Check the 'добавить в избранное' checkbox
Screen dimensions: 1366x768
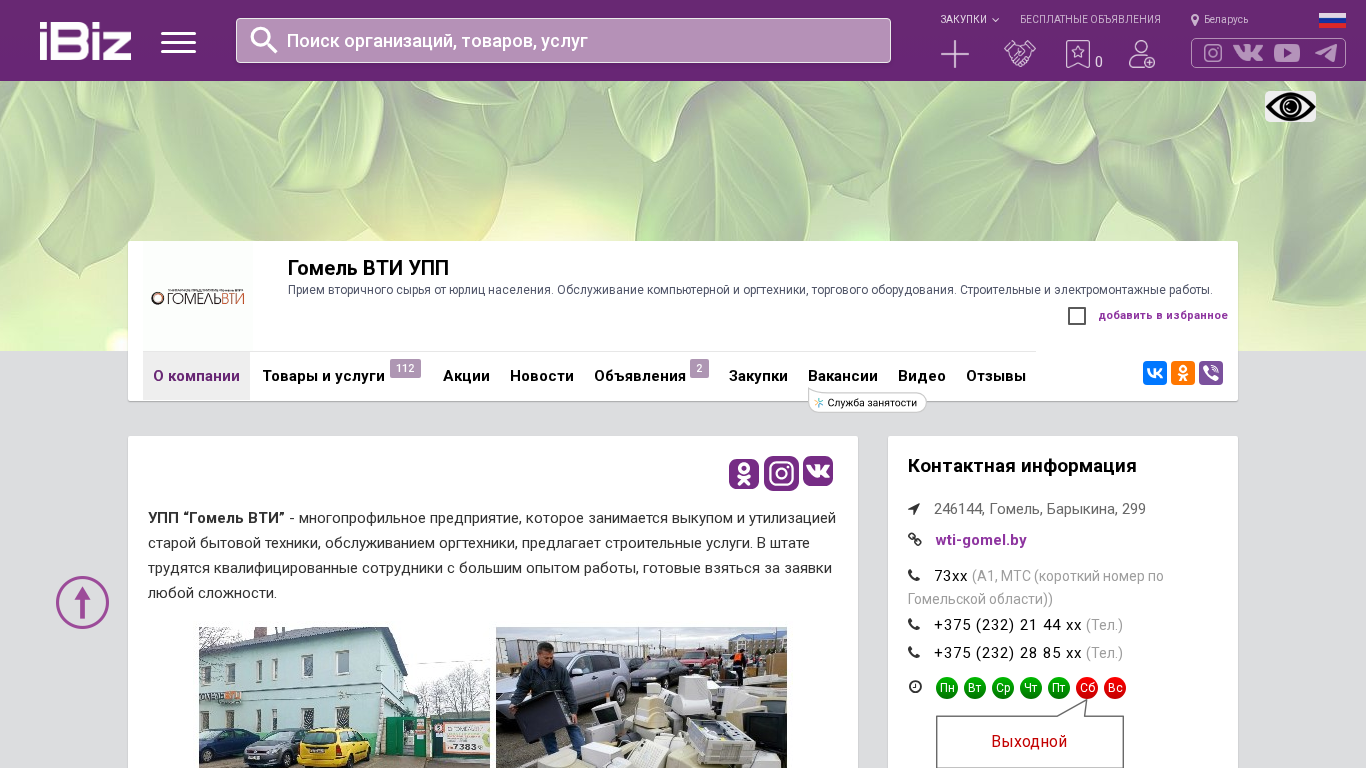pyautogui.click(x=1077, y=316)
